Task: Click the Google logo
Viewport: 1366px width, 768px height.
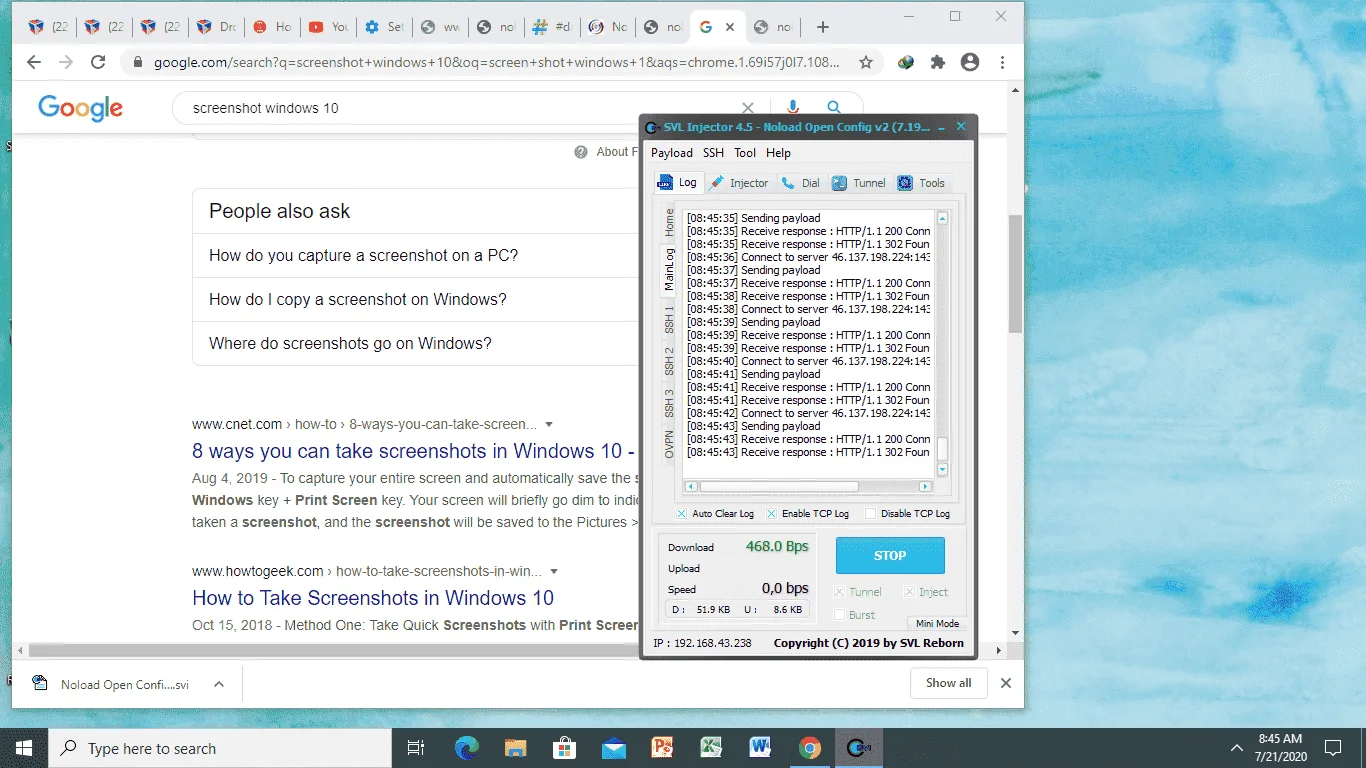Action: pos(80,108)
